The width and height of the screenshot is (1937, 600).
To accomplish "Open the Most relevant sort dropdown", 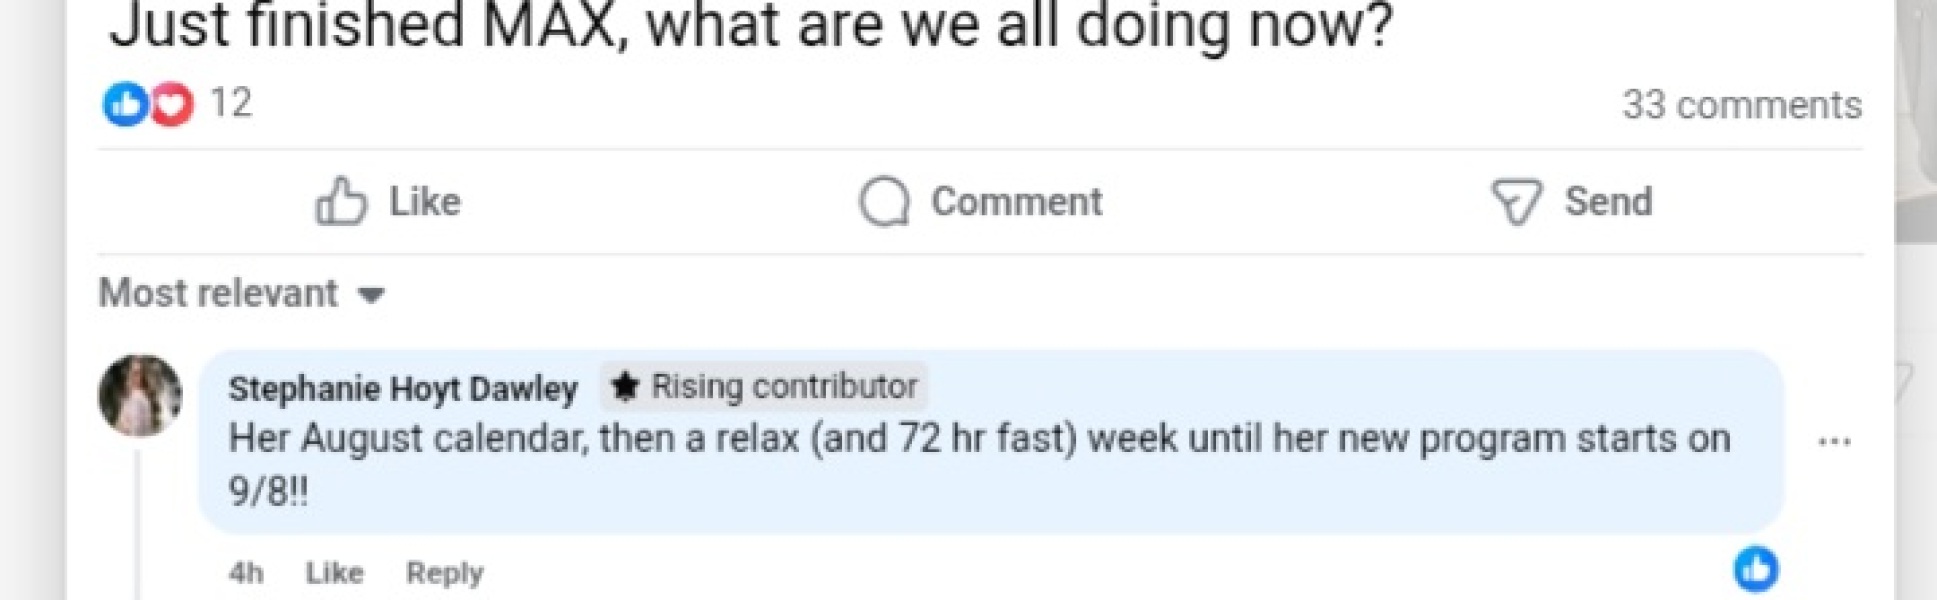I will click(219, 294).
